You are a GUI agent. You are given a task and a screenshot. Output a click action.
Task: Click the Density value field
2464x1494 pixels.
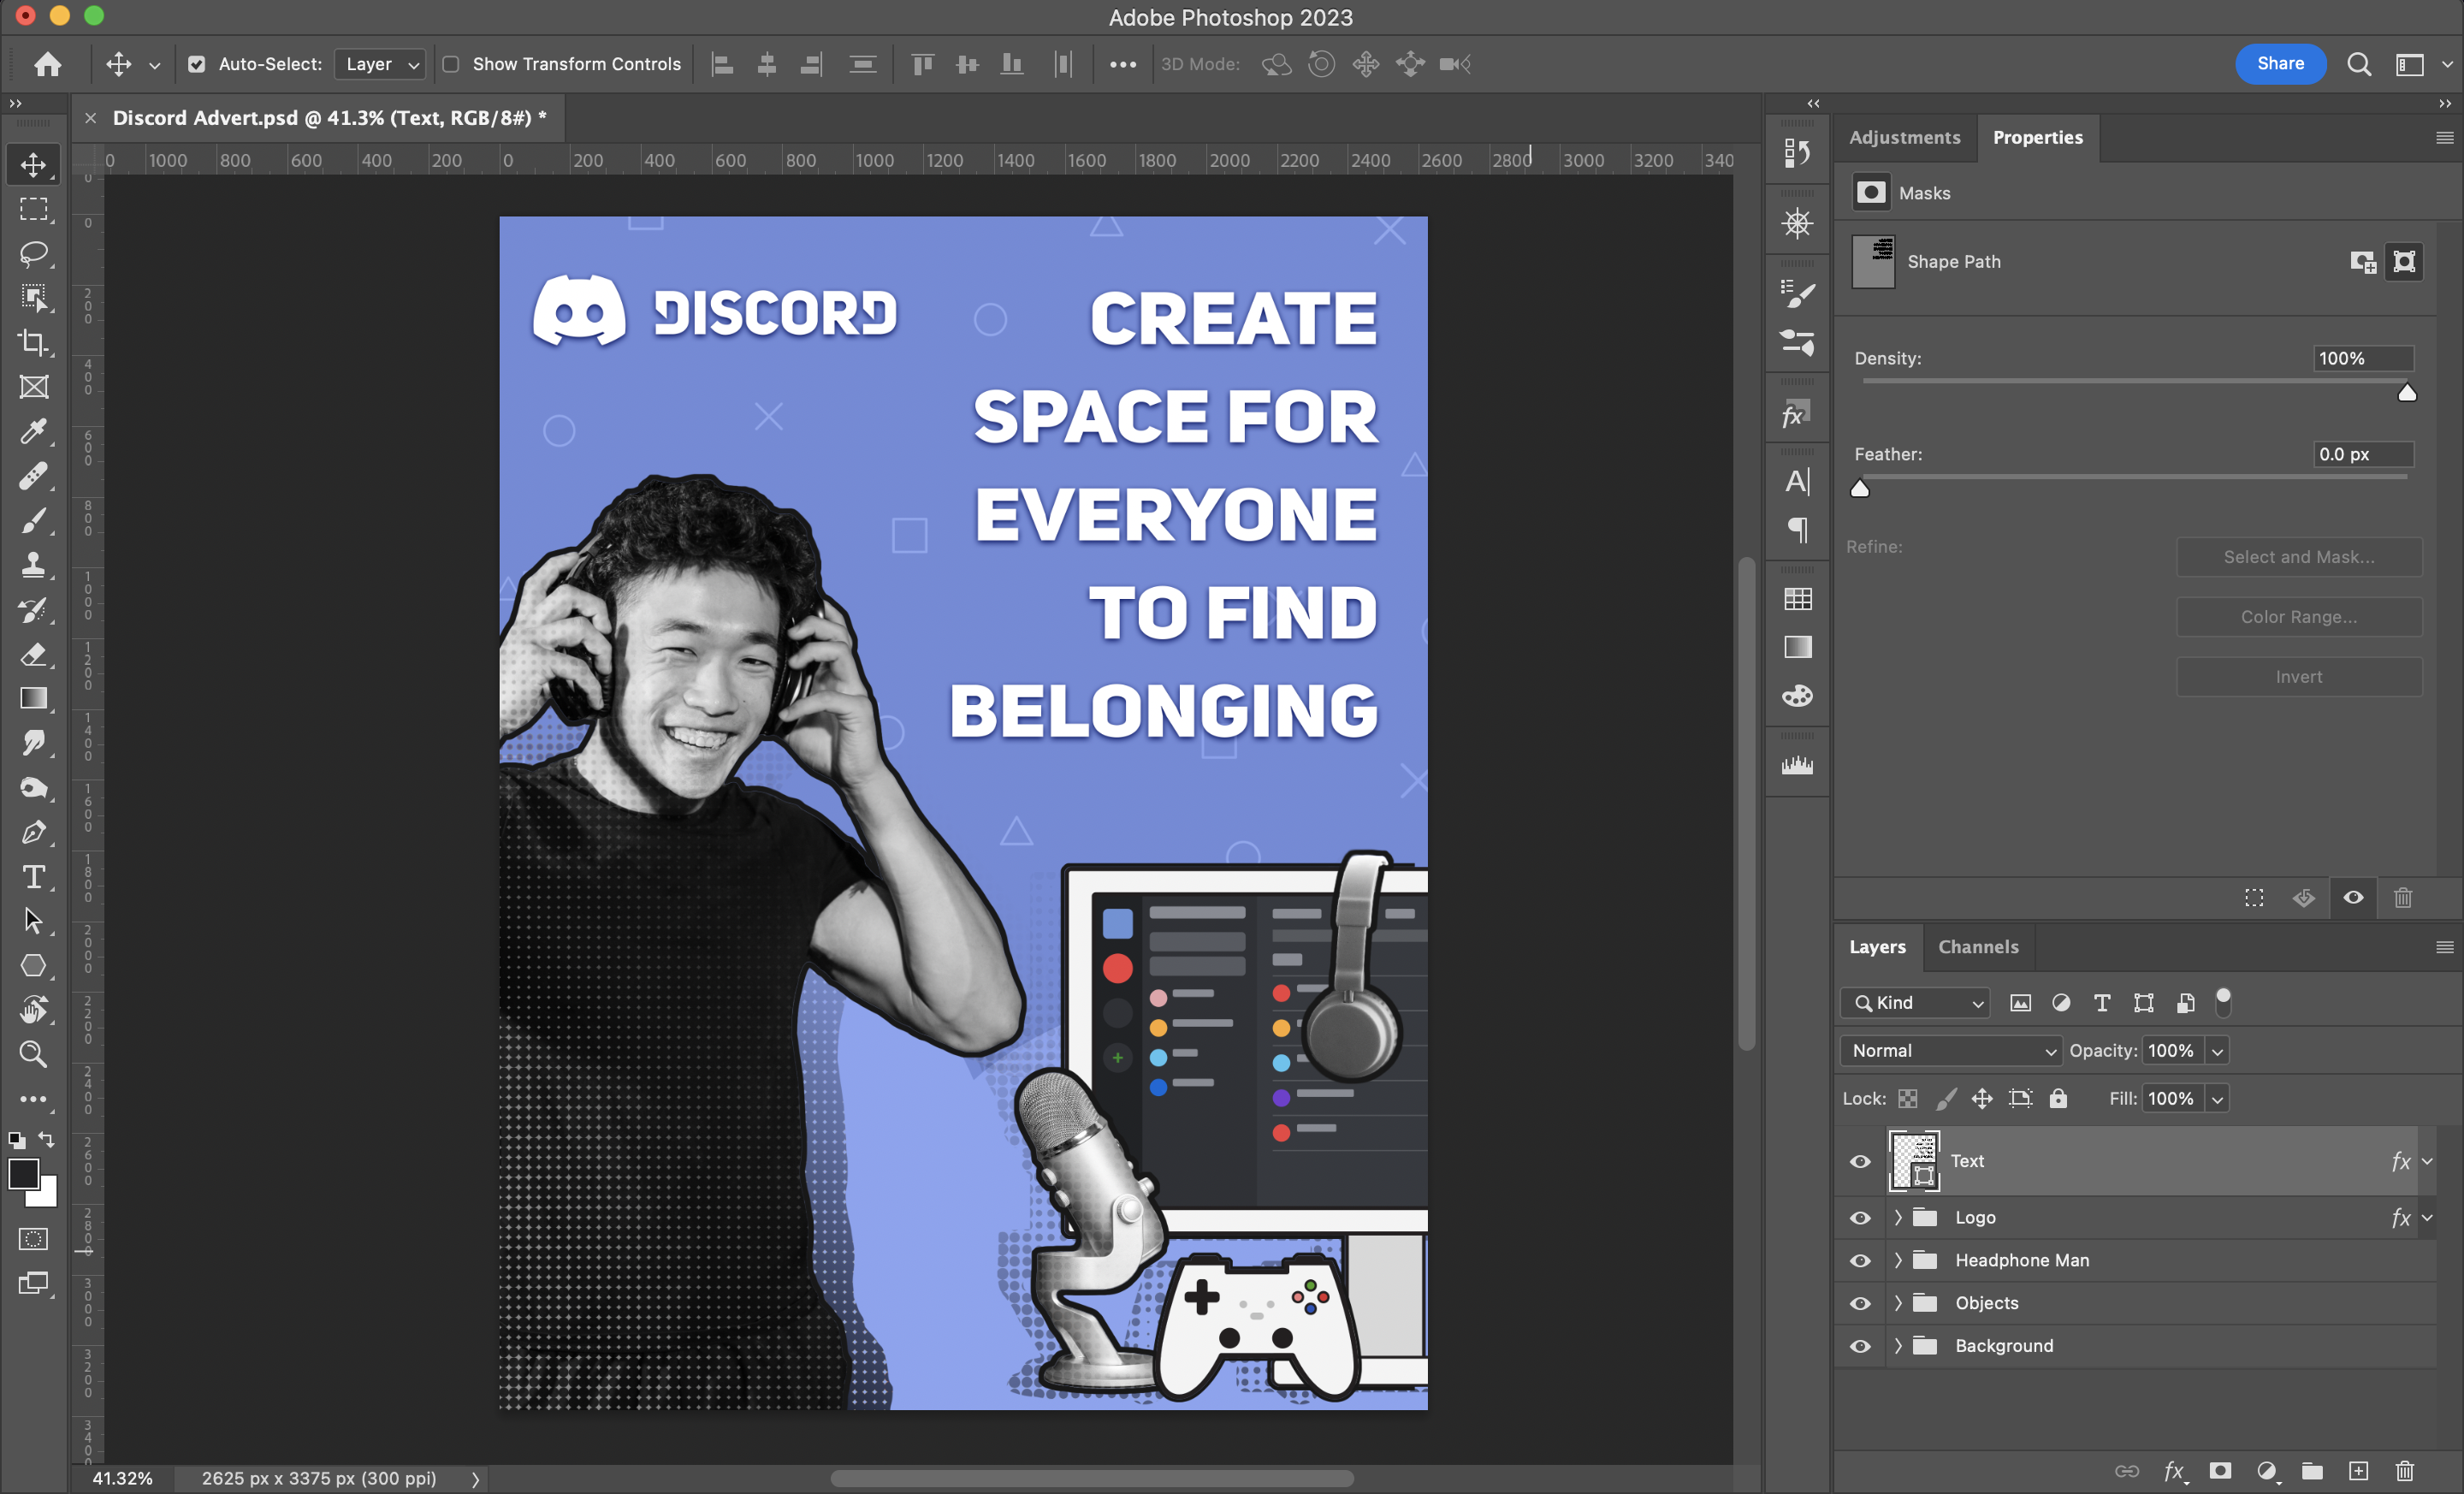pos(2363,358)
